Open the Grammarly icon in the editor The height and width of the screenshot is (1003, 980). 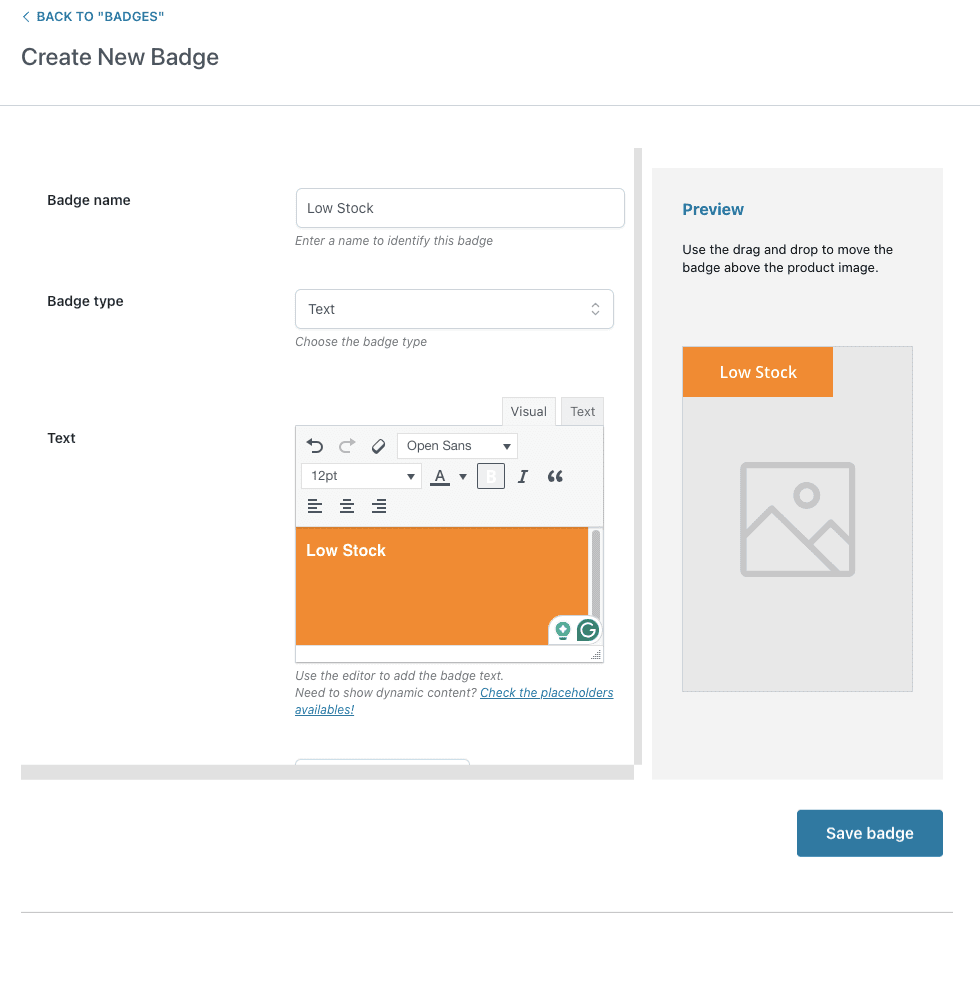click(x=587, y=630)
